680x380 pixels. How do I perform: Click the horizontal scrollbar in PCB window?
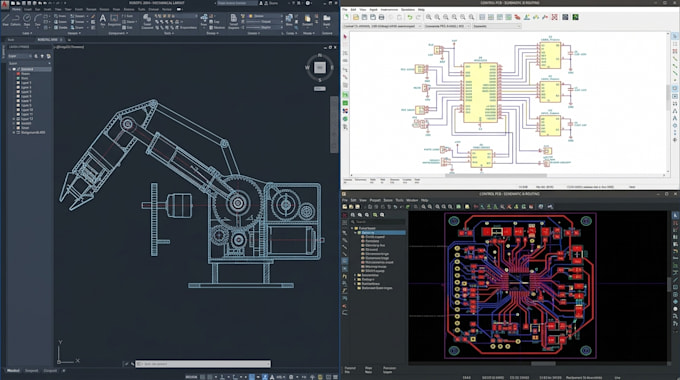click(x=543, y=364)
